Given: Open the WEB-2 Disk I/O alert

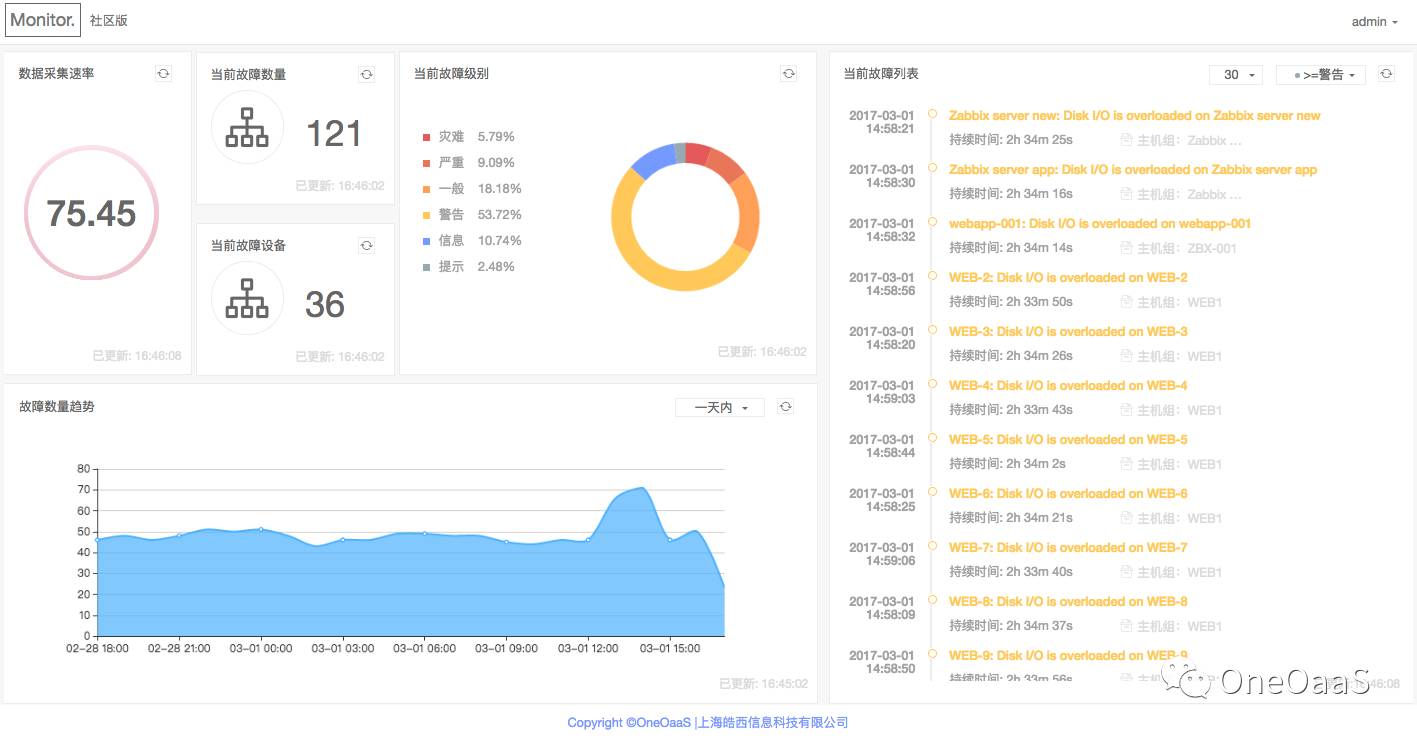Looking at the screenshot, I should (1068, 278).
